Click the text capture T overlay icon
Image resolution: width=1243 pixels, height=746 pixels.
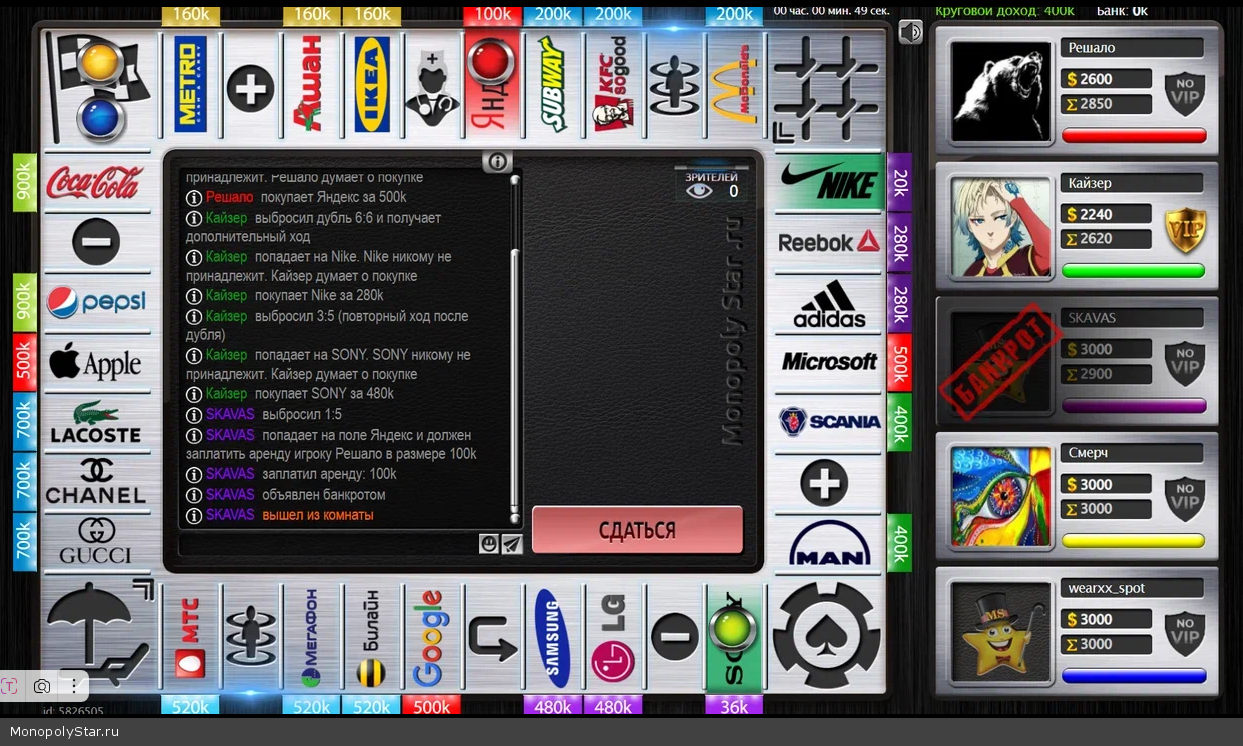click(11, 686)
